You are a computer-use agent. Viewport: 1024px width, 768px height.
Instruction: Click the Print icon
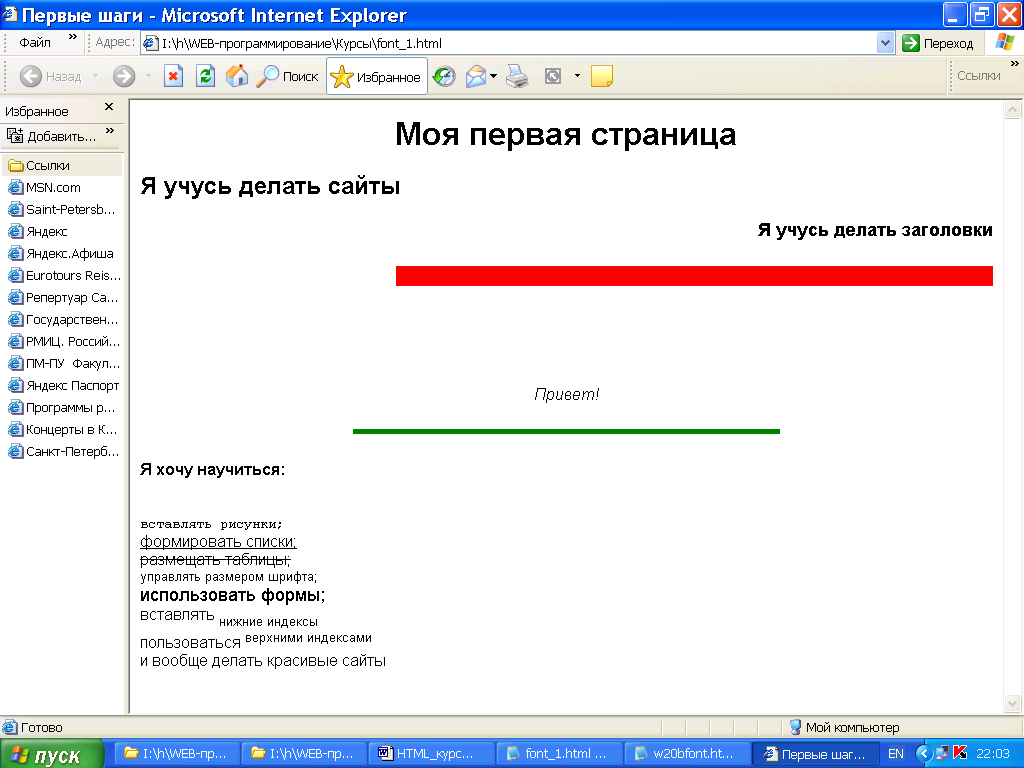click(518, 76)
